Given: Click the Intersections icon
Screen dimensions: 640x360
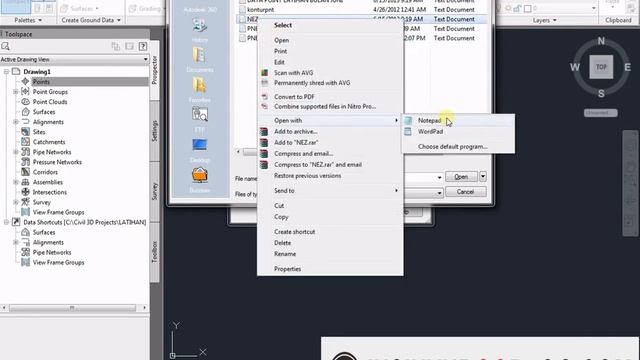Looking at the screenshot, I should [x=25, y=192].
